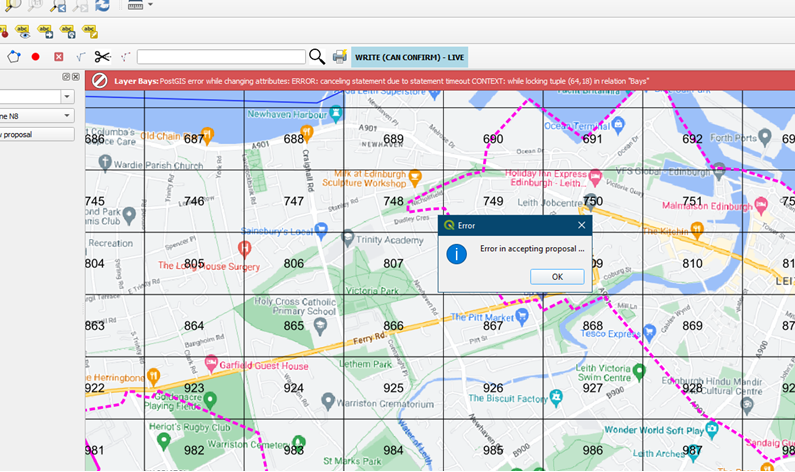Image resolution: width=795 pixels, height=472 pixels.
Task: Click the 'Layer Bays' PostGIS error message
Action: 381,81
